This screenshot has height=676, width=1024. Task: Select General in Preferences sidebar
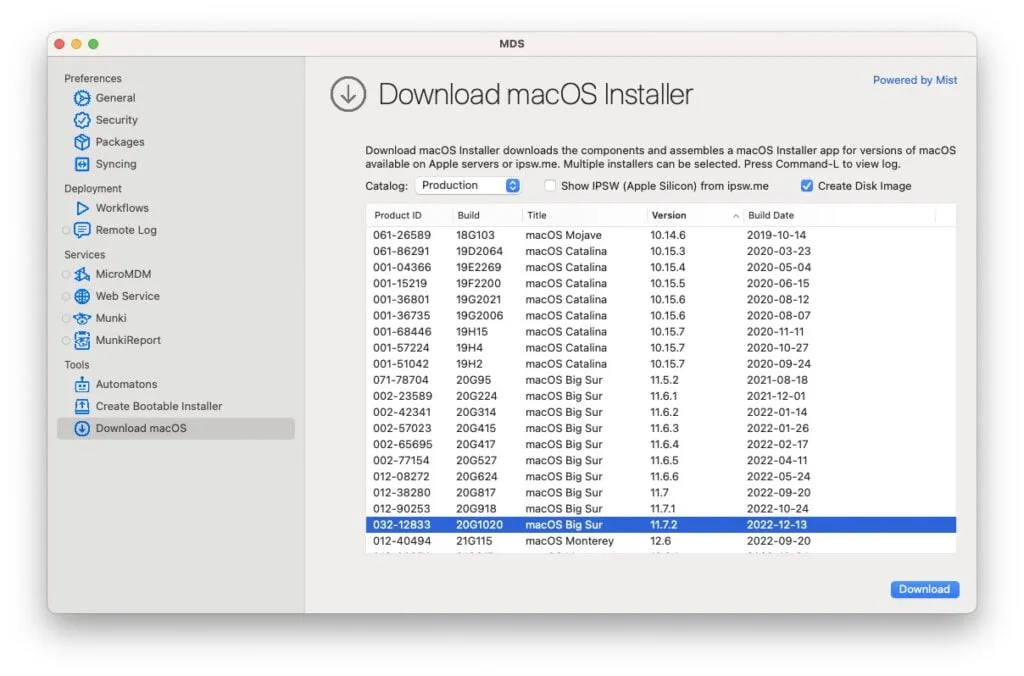(x=116, y=98)
